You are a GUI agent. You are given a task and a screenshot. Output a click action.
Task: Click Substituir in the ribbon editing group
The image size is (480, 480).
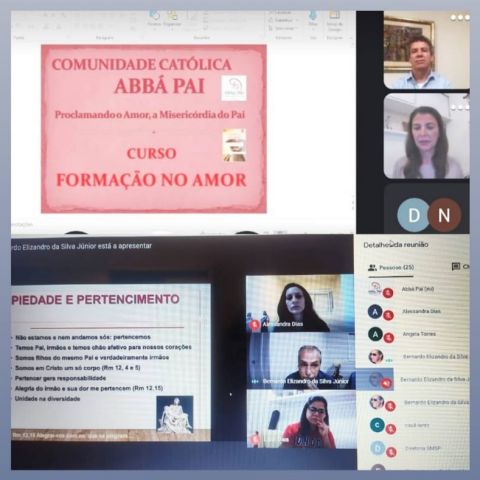click(x=282, y=20)
